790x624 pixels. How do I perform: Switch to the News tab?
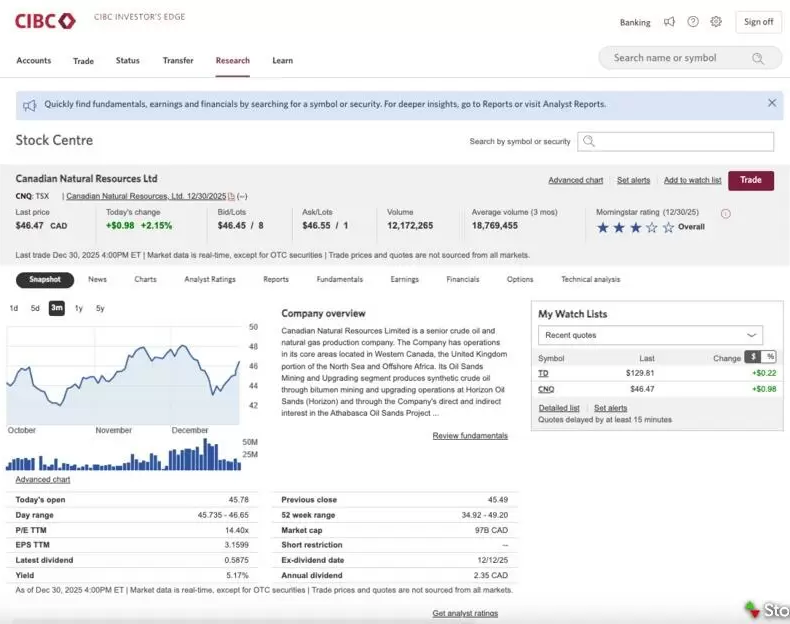point(97,279)
